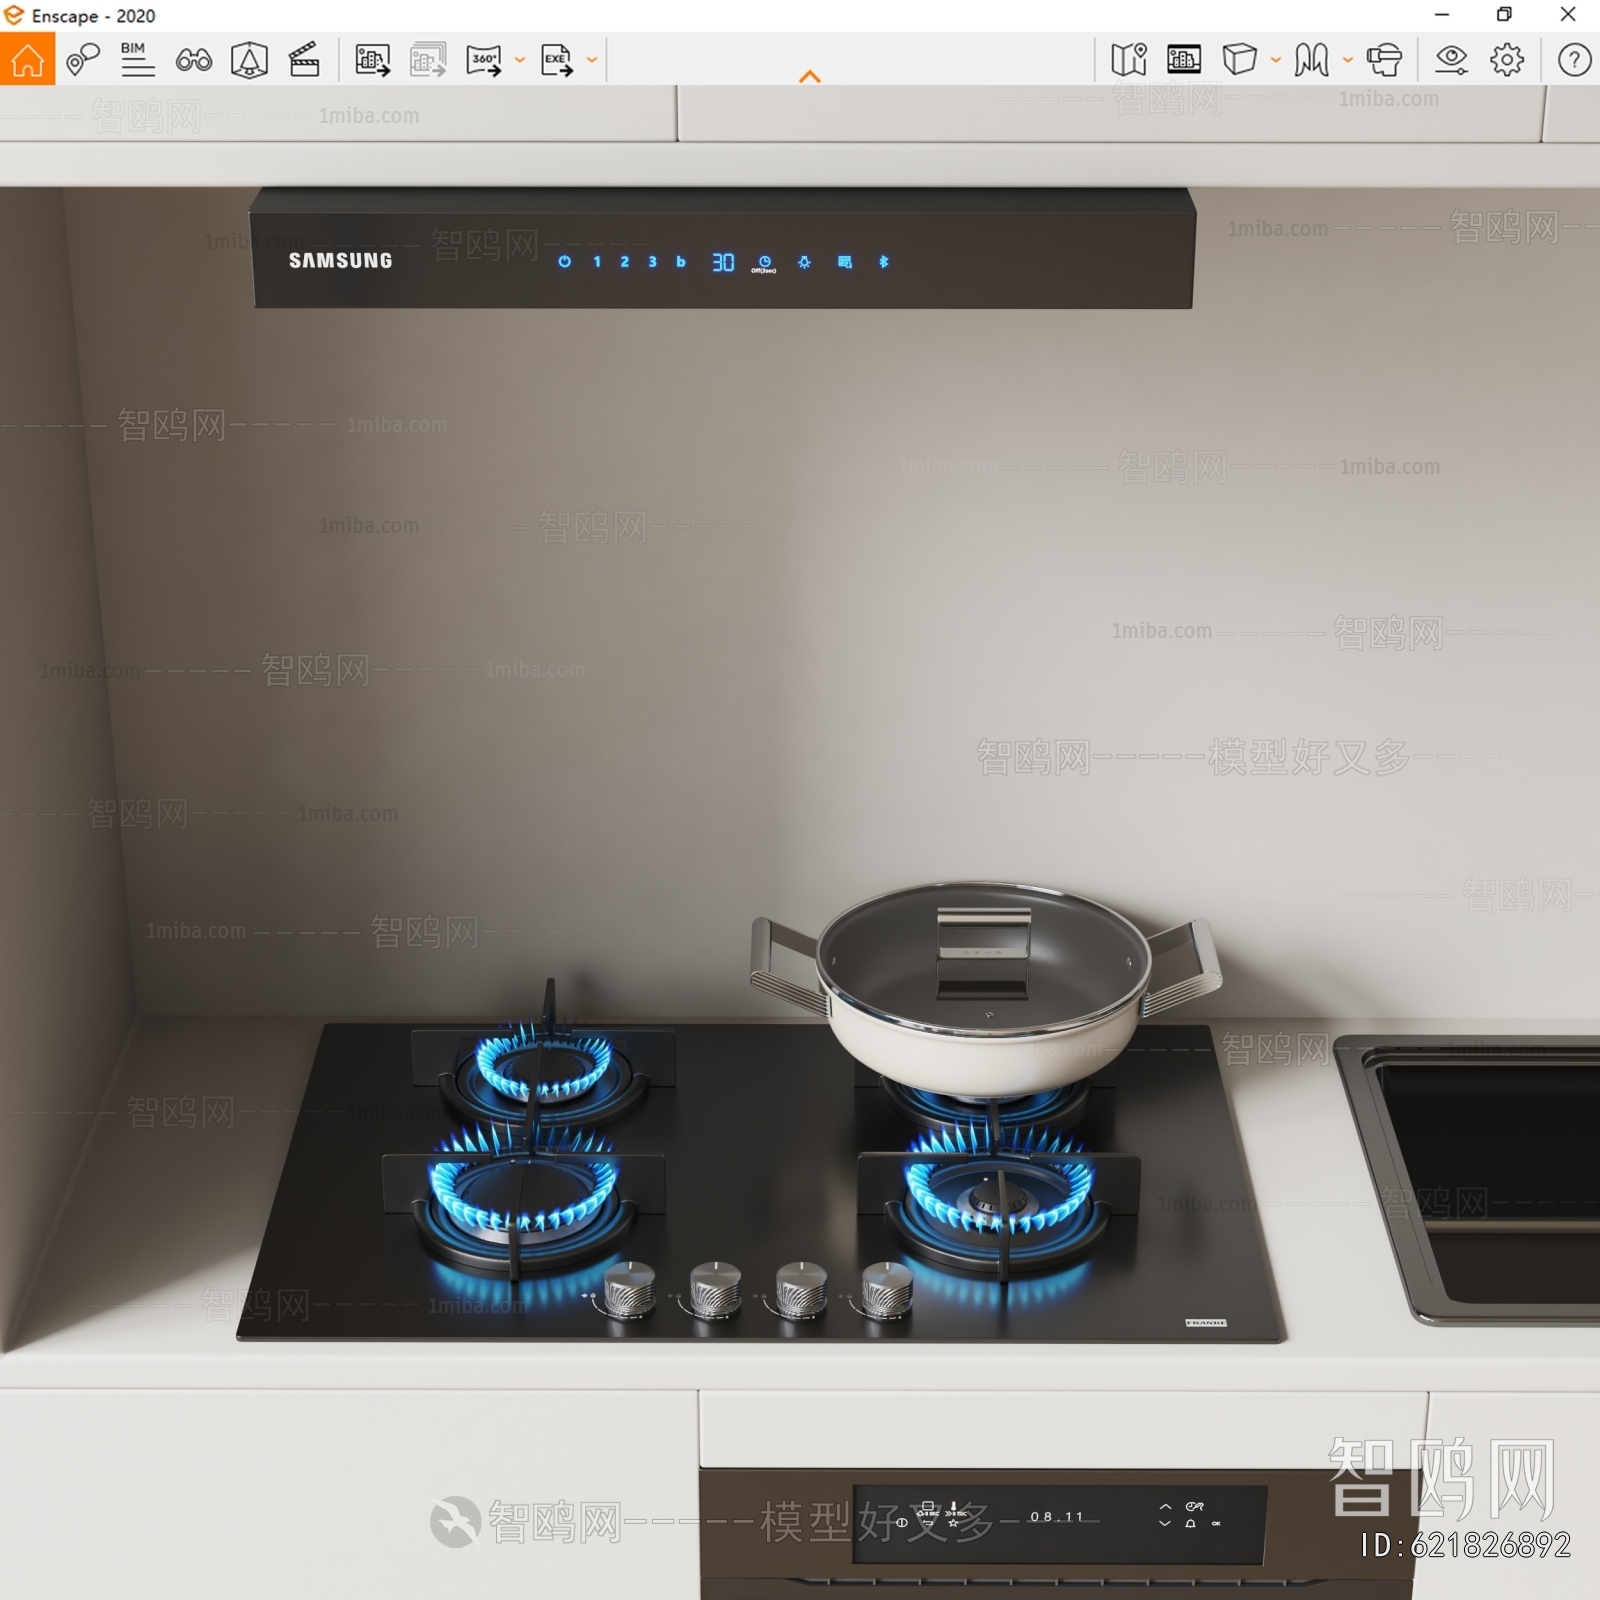
Task: Open the visual settings eye icon
Action: [1451, 60]
